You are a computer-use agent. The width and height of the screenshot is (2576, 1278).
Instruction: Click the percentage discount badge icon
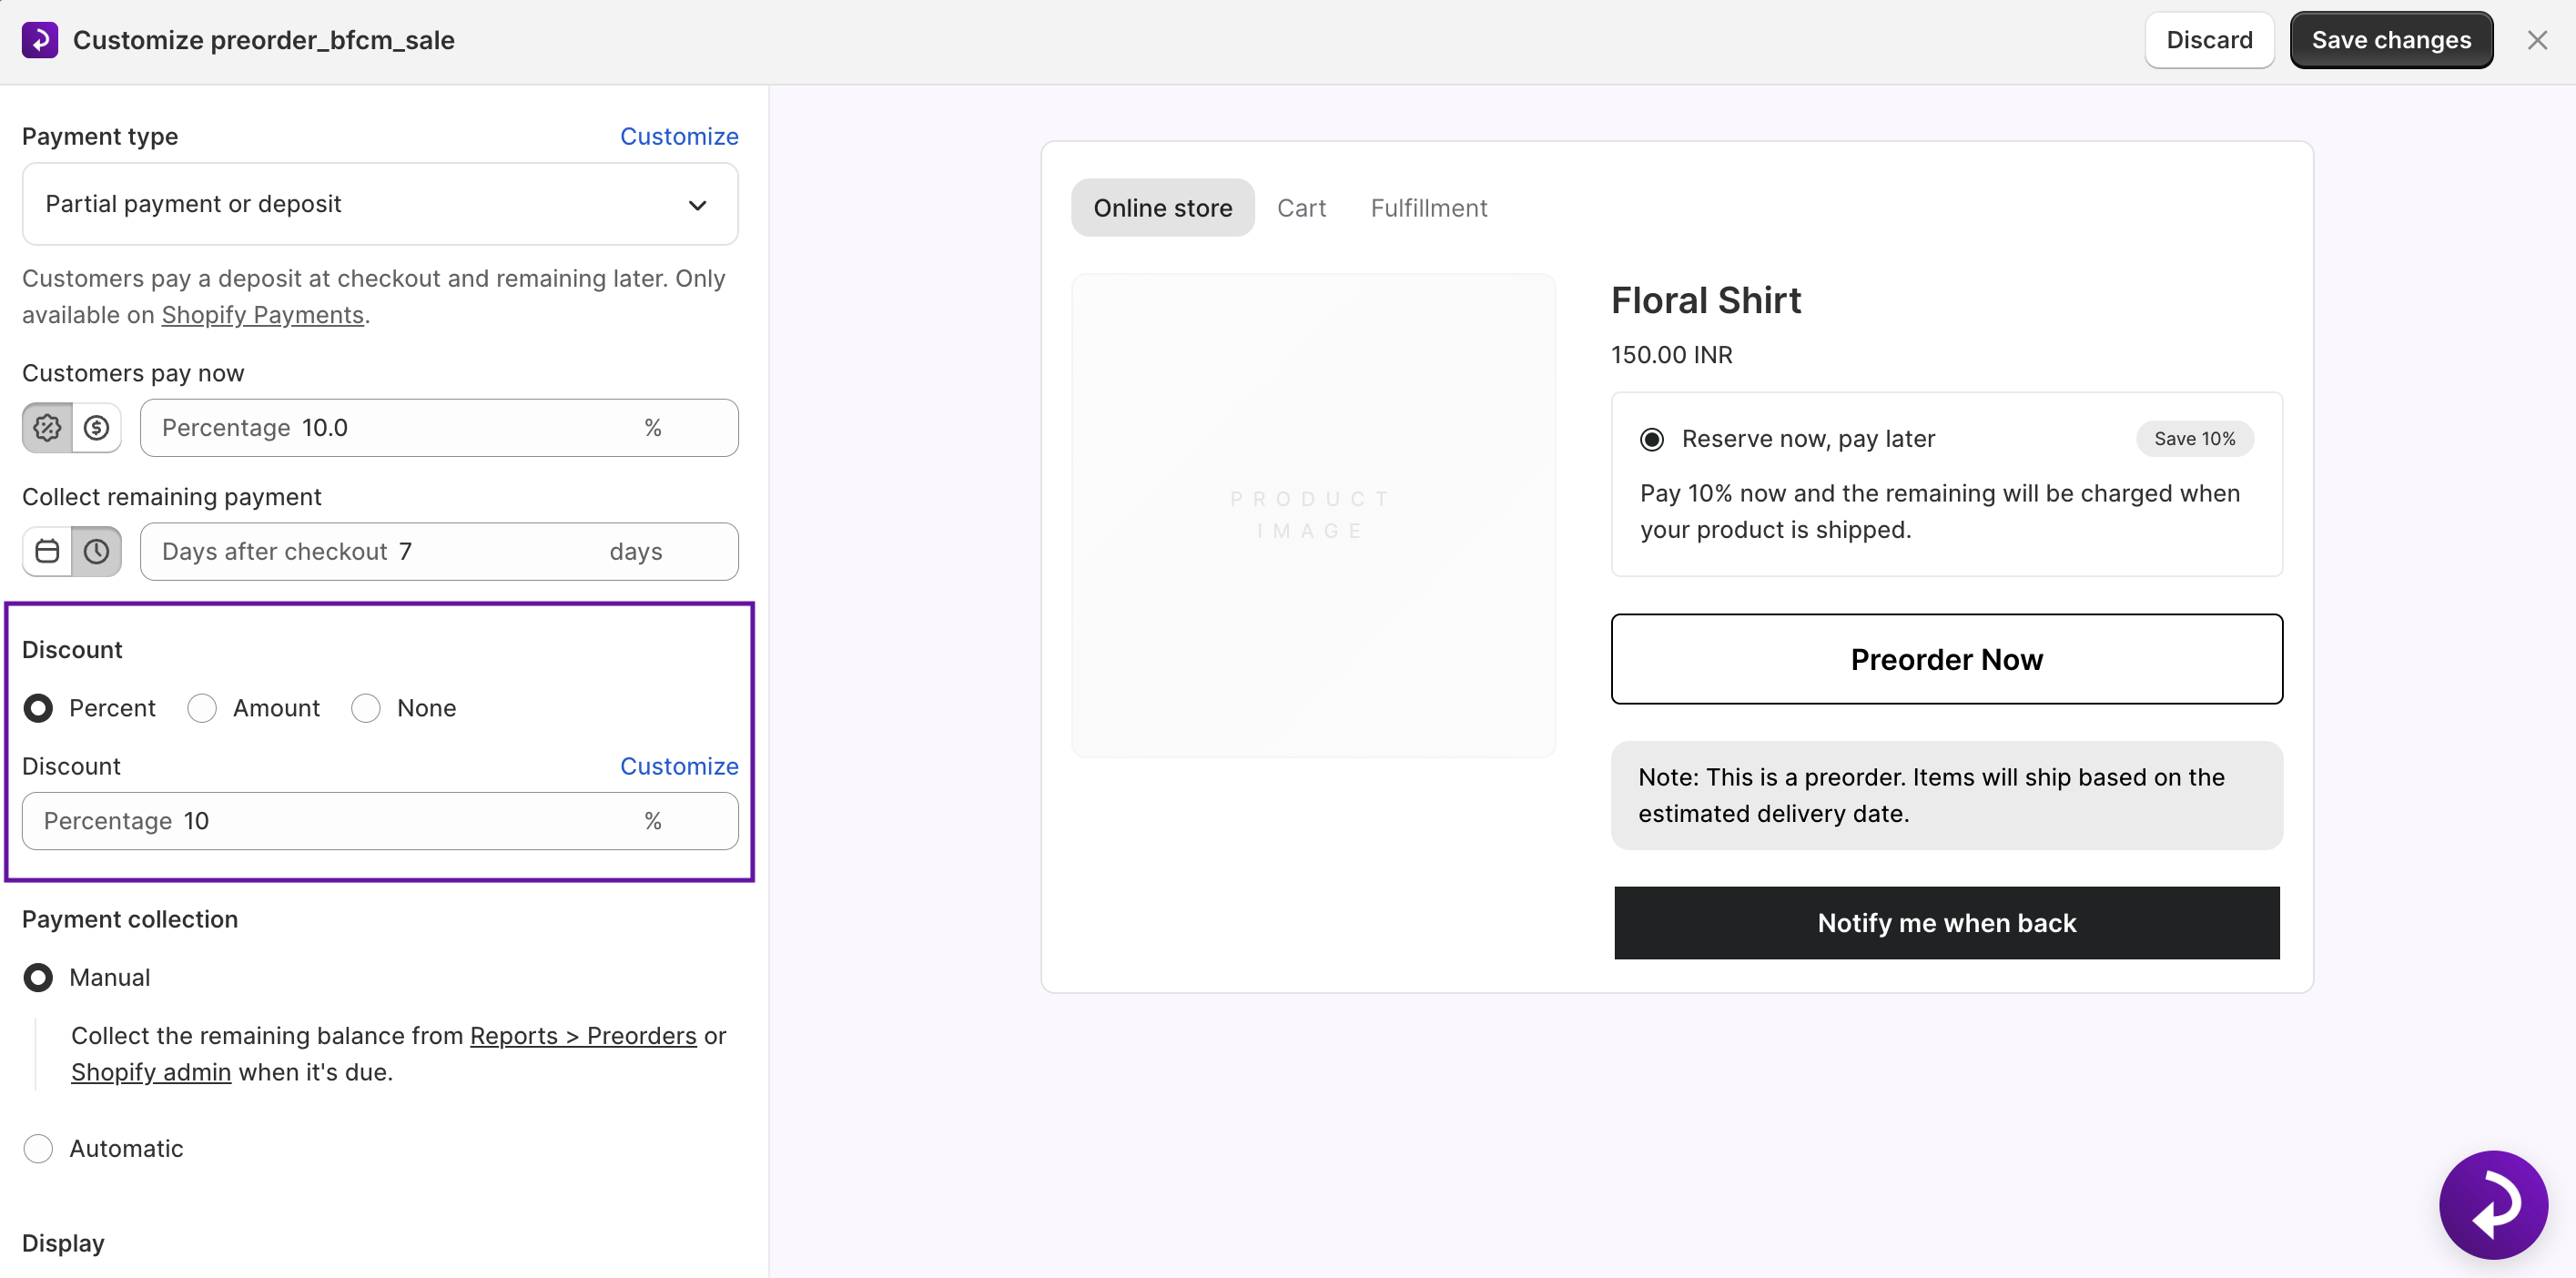click(x=47, y=428)
